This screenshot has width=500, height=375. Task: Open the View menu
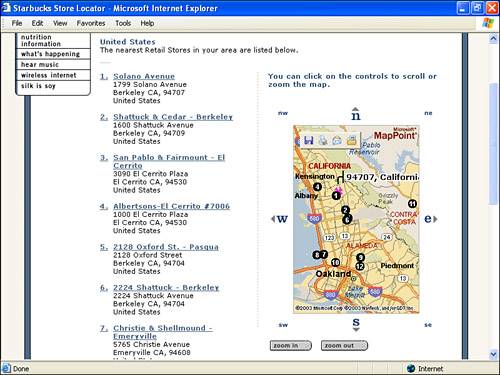click(60, 23)
